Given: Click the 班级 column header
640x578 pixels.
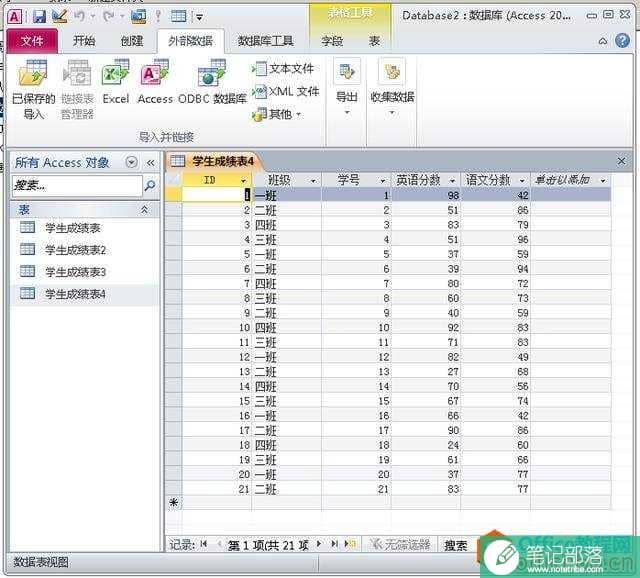Looking at the screenshot, I should 280,180.
